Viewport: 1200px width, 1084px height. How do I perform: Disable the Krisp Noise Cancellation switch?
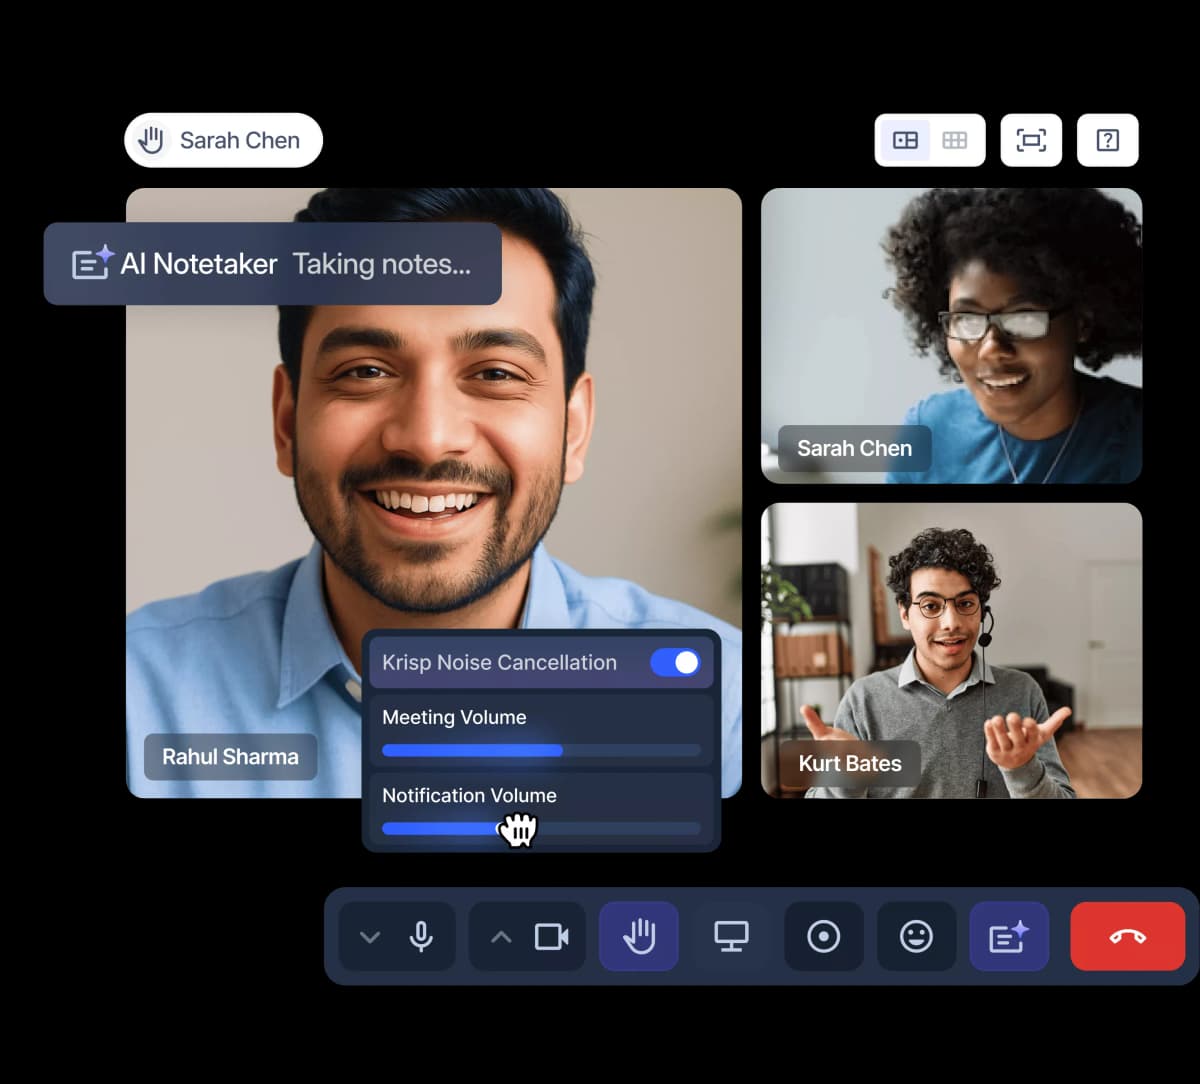(x=675, y=662)
